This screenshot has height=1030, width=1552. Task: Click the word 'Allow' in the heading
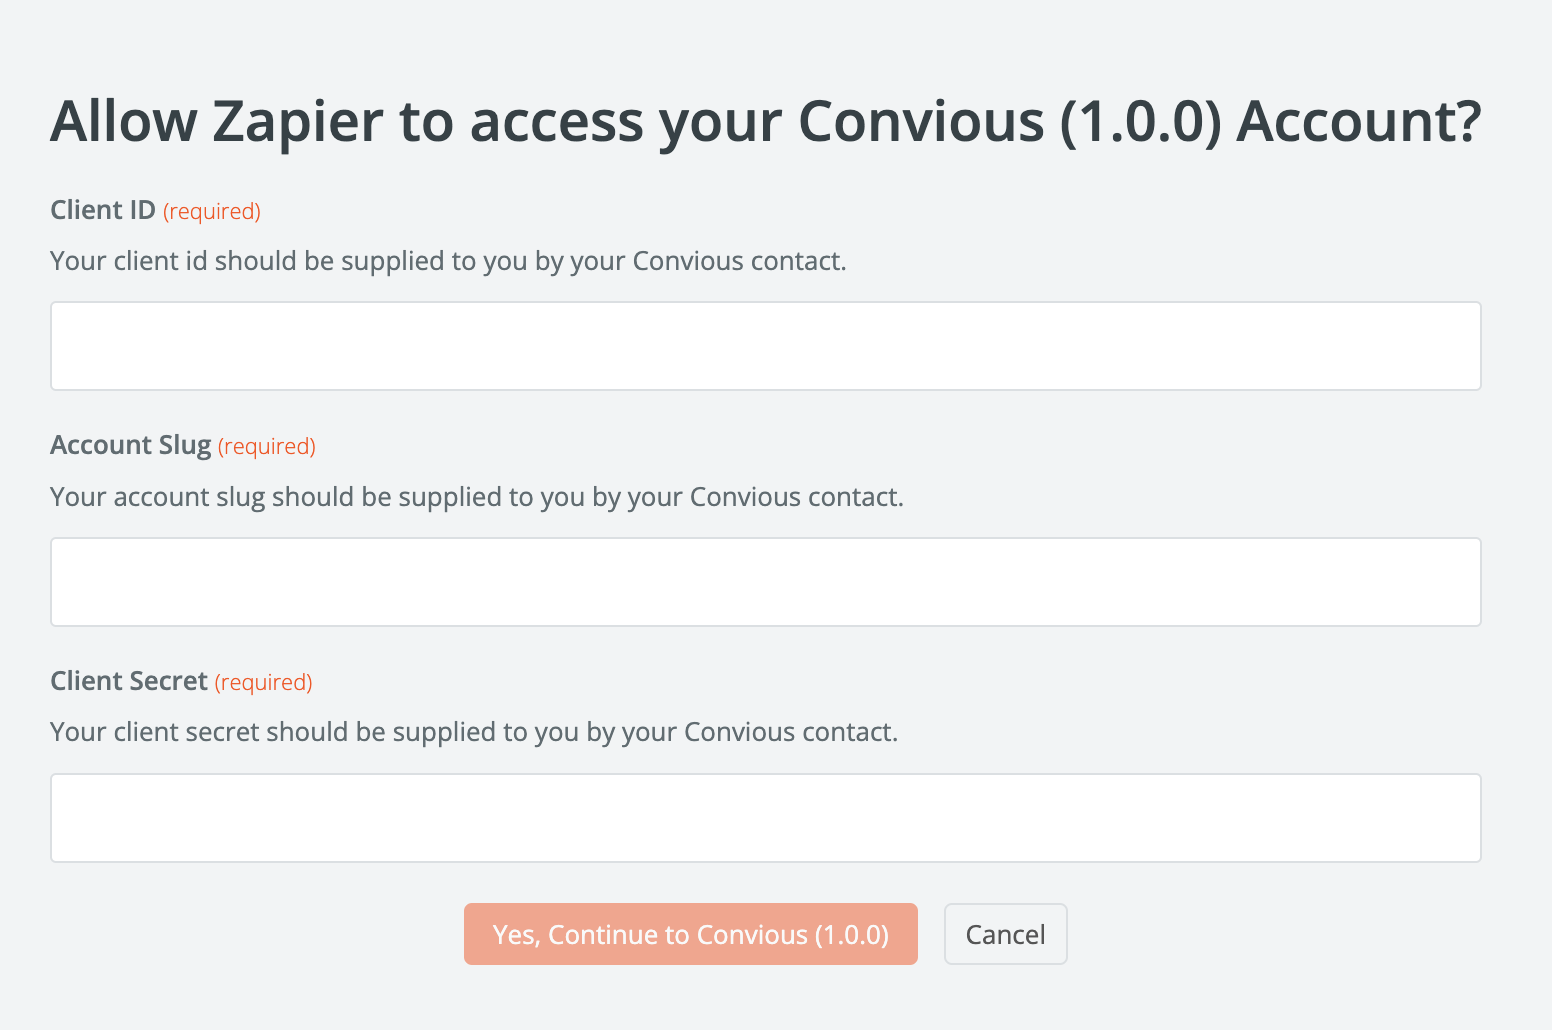(x=124, y=122)
